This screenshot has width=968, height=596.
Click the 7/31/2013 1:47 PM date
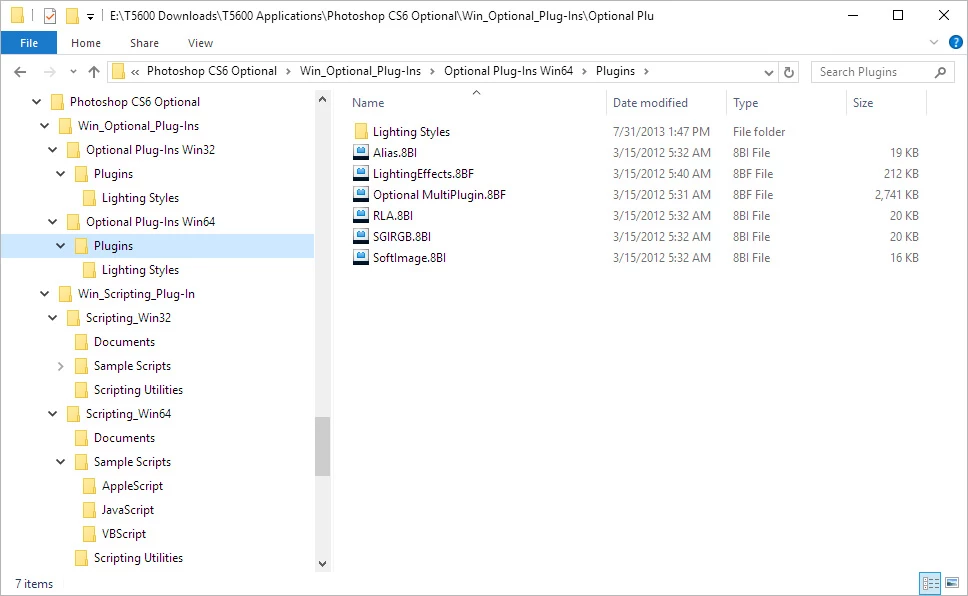point(661,132)
